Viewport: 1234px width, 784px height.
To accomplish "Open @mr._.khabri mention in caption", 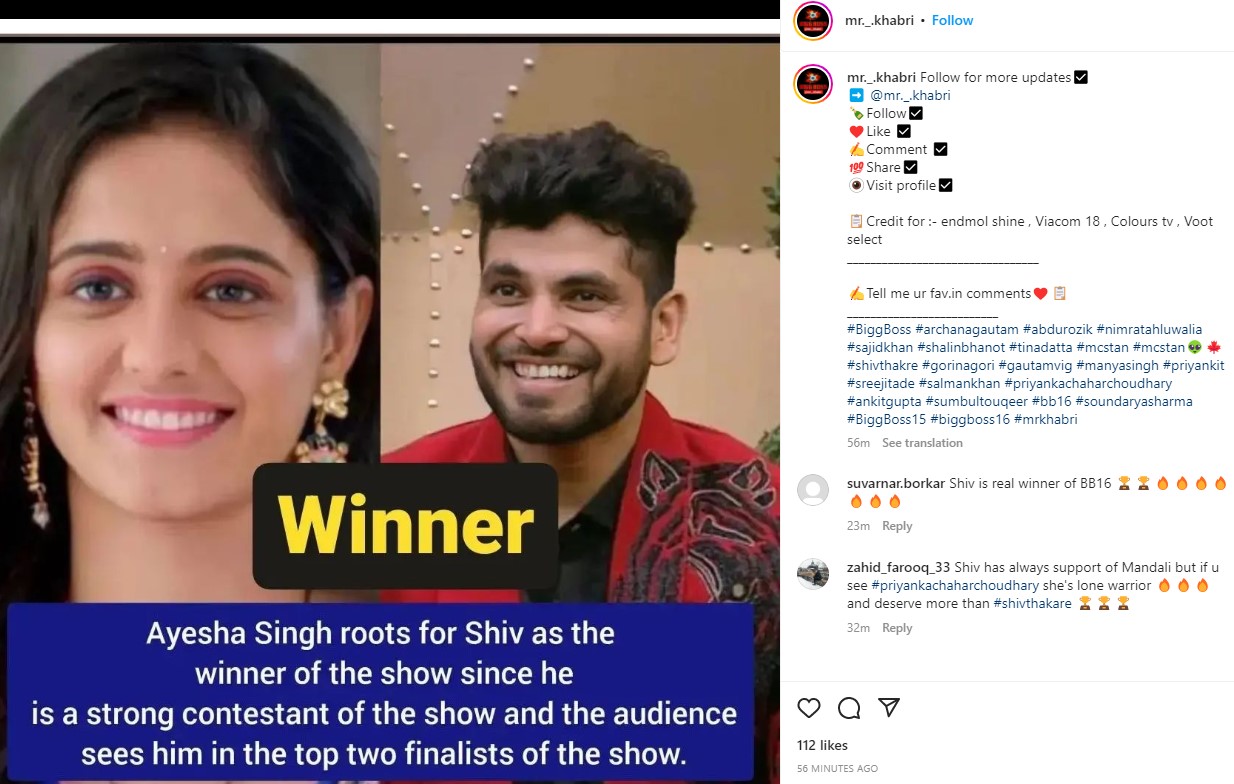I will (910, 95).
